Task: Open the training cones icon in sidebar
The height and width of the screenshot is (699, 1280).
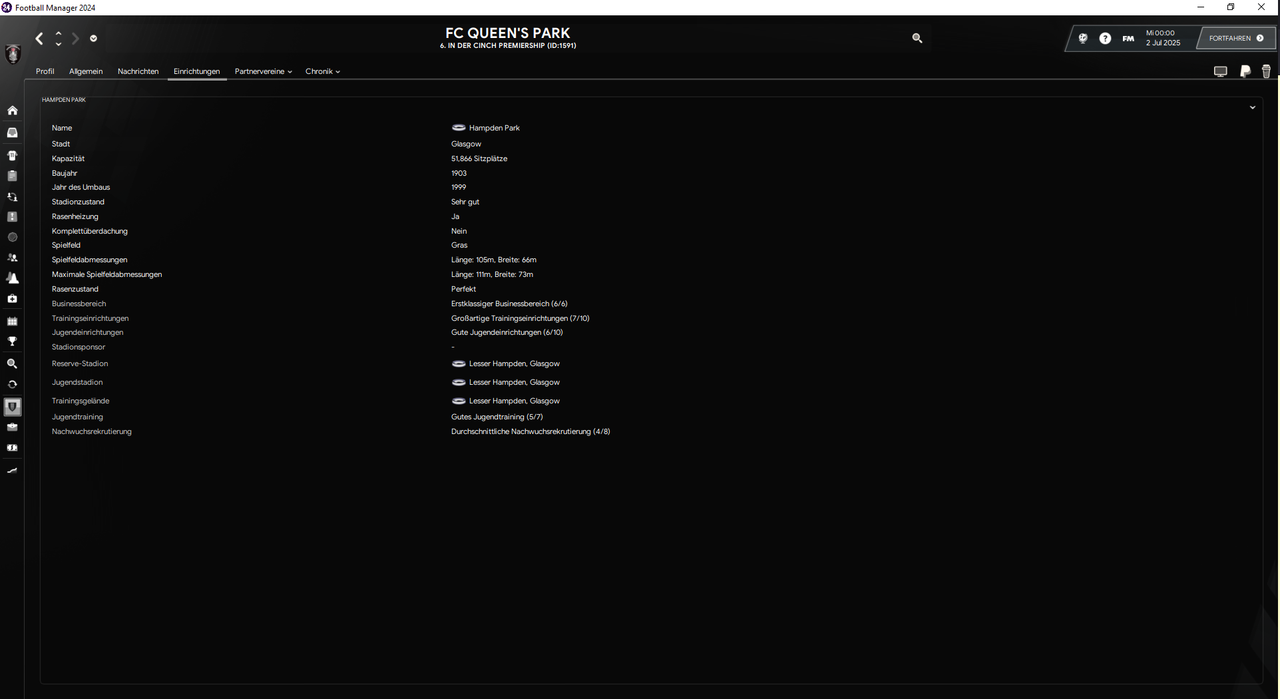Action: [12, 278]
